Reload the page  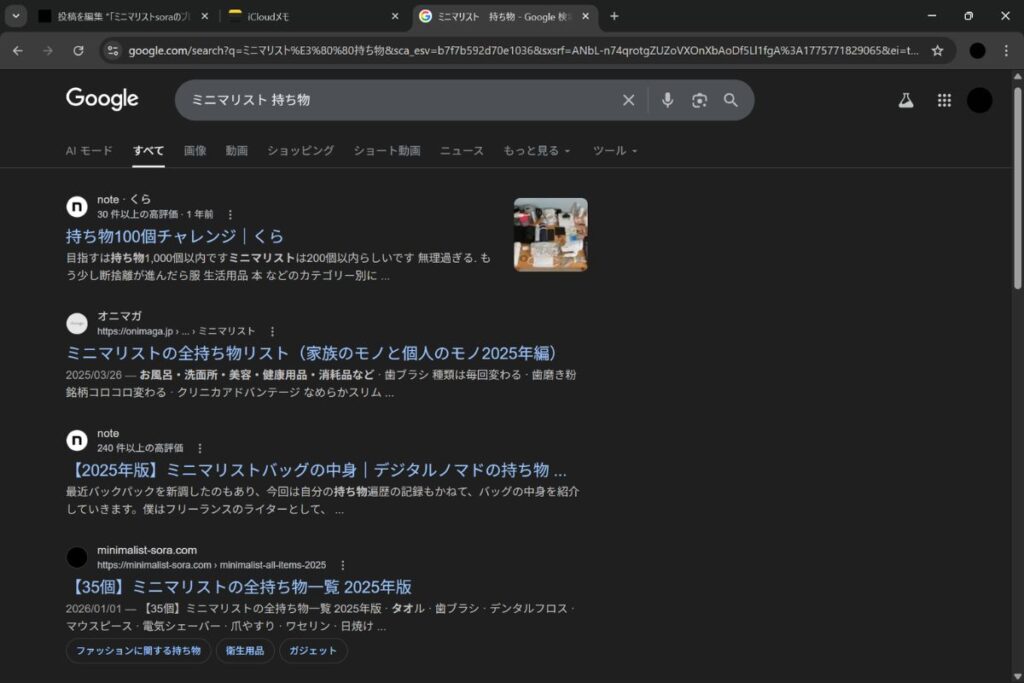pyautogui.click(x=78, y=50)
